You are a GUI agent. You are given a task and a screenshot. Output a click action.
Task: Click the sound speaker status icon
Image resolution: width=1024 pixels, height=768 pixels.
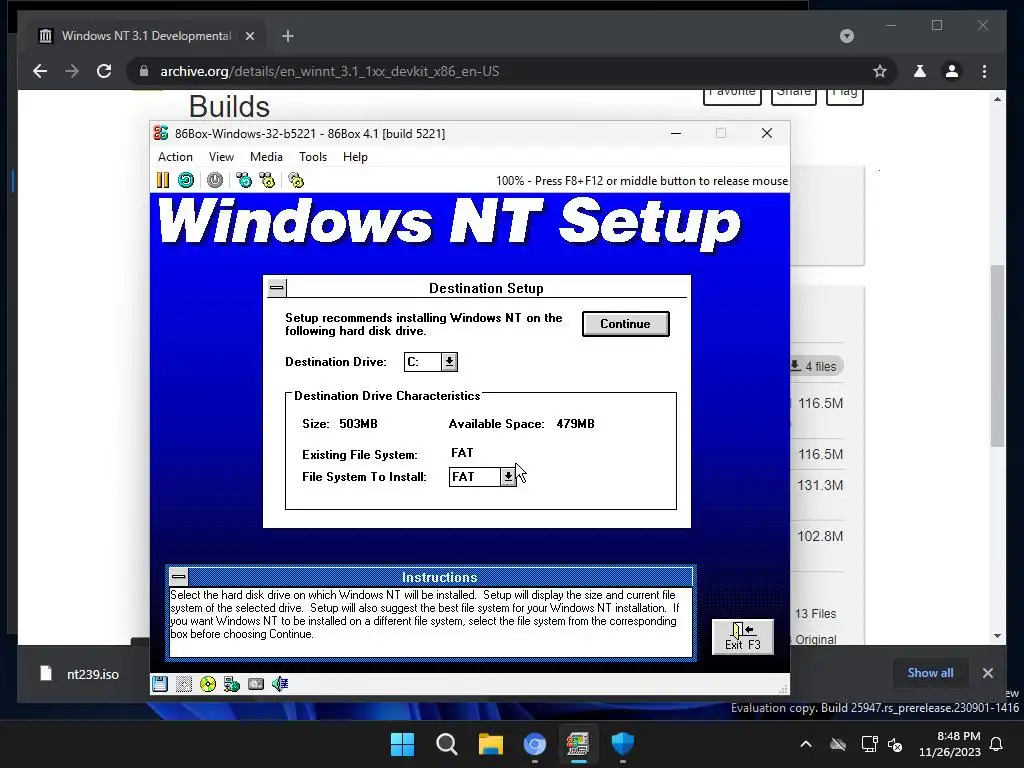(280, 684)
